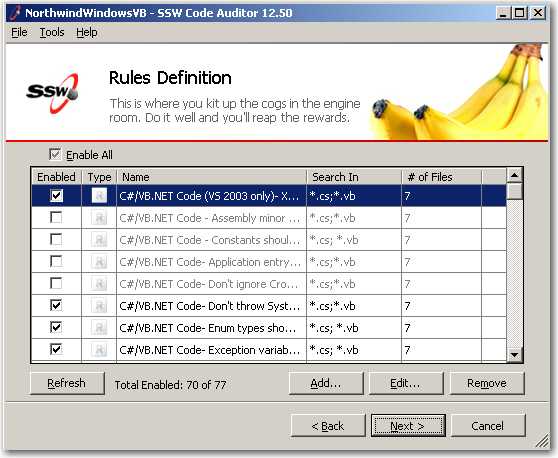Open the File menu

pos(19,32)
